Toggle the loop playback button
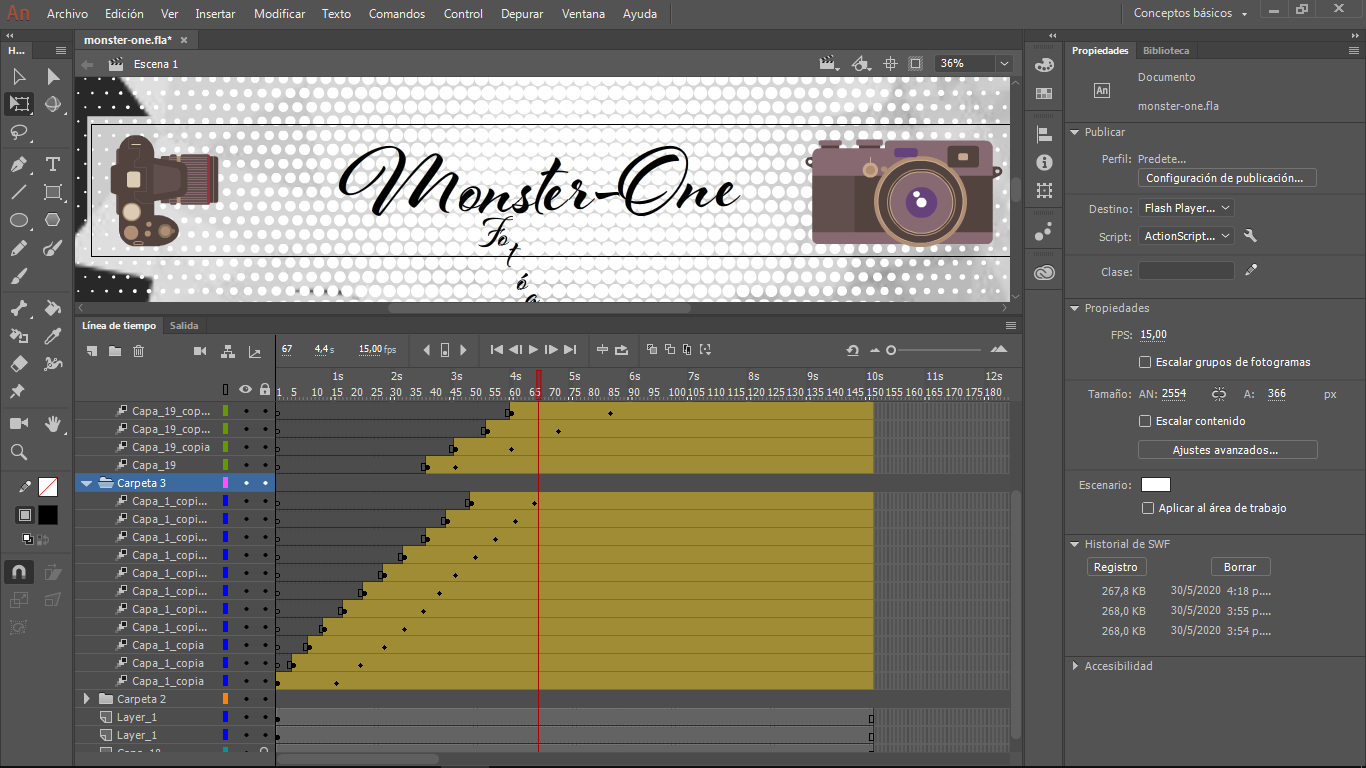The width and height of the screenshot is (1366, 768). pos(621,349)
